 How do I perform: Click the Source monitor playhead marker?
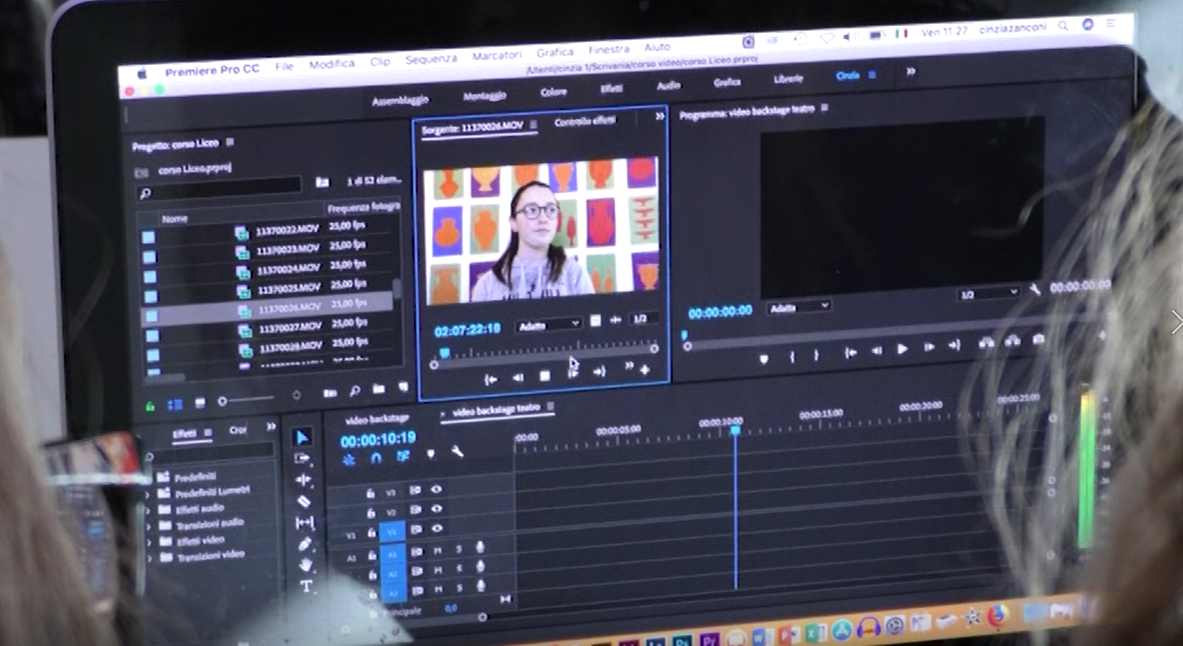[444, 352]
